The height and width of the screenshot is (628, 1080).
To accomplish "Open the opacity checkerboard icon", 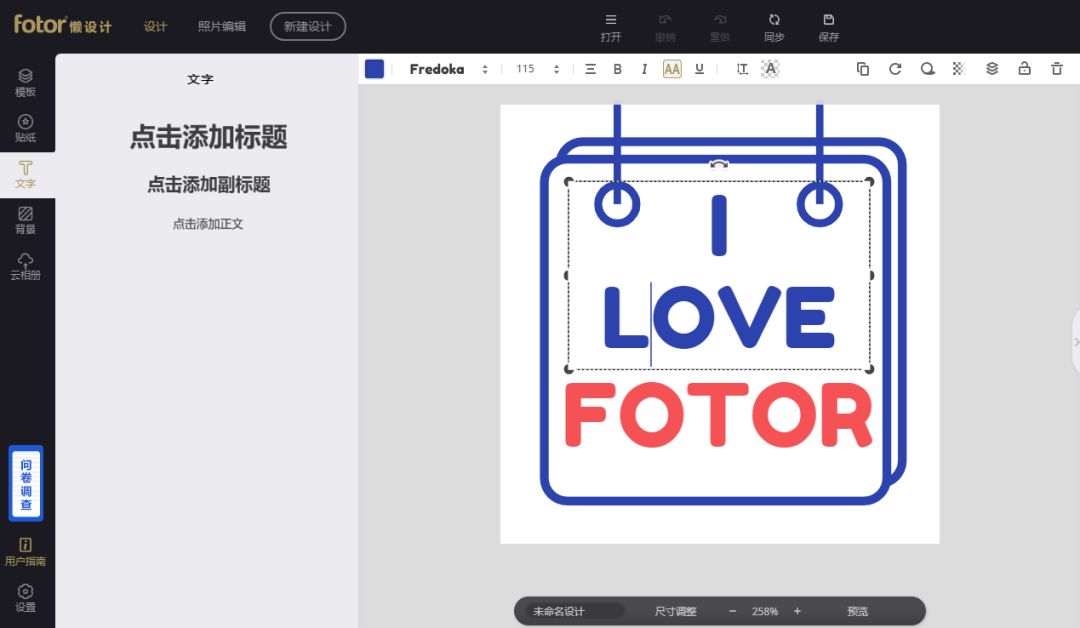I will click(x=958, y=69).
